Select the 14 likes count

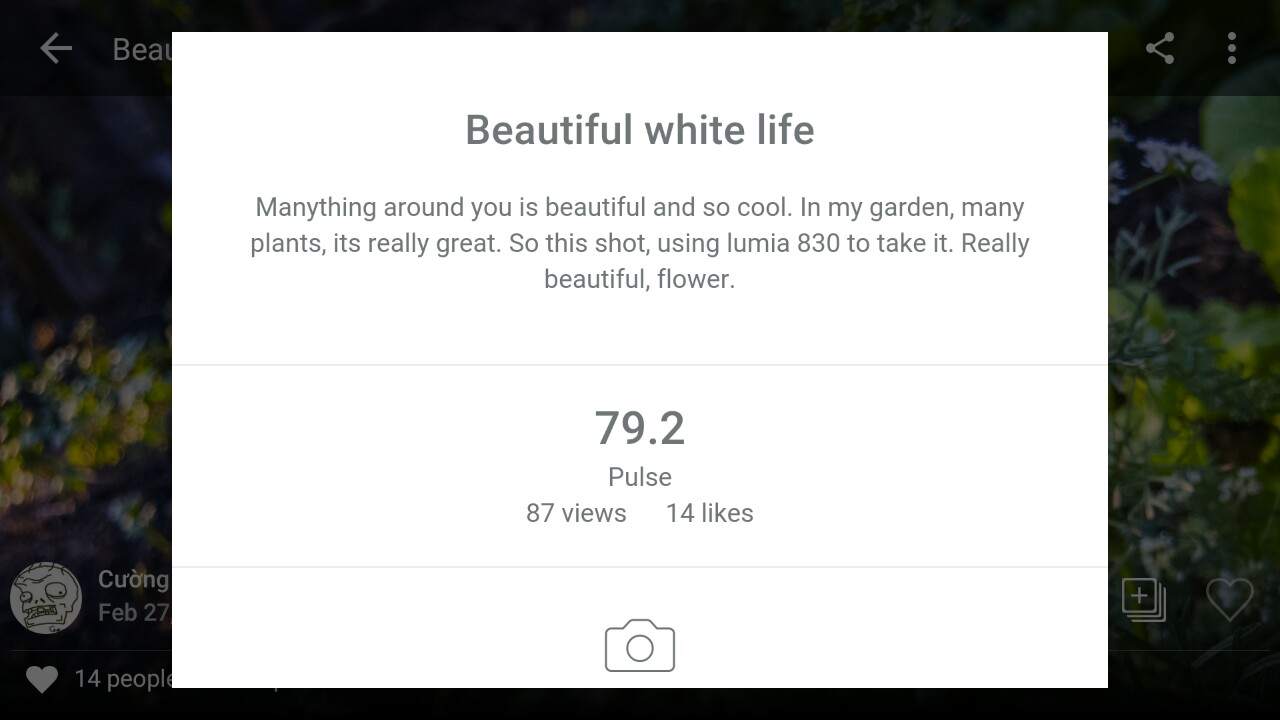tap(710, 513)
